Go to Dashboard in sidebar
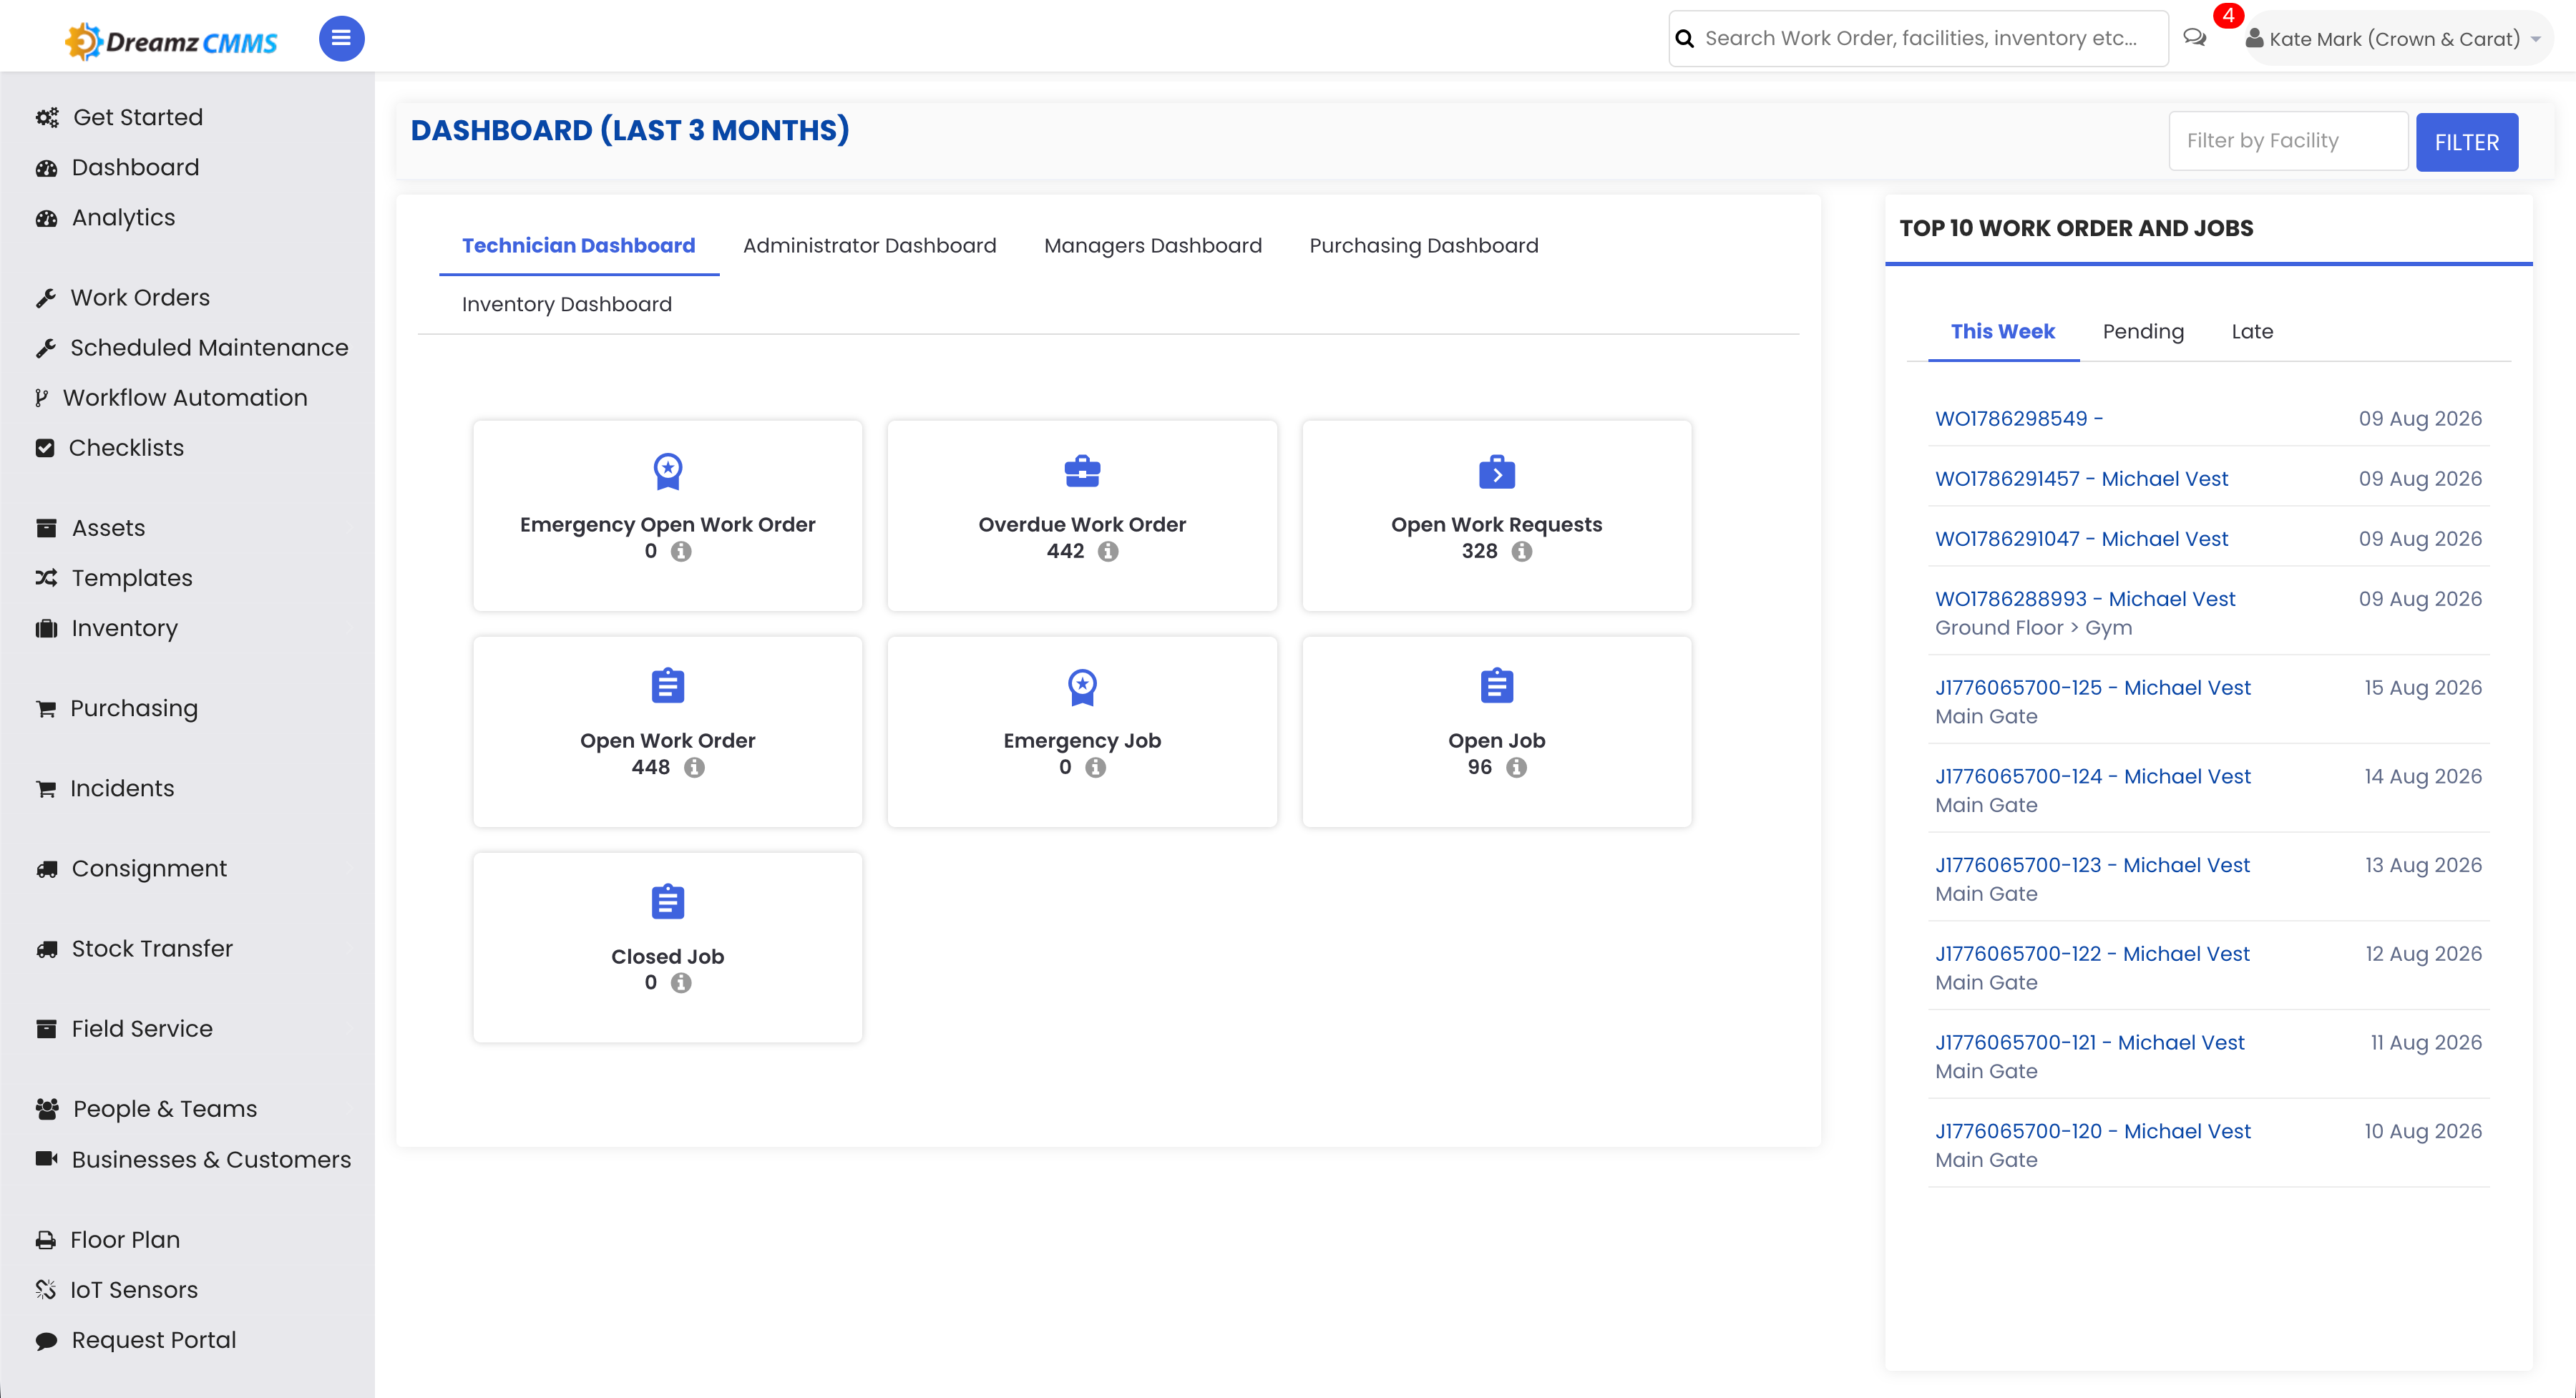2576x1398 pixels. click(136, 167)
